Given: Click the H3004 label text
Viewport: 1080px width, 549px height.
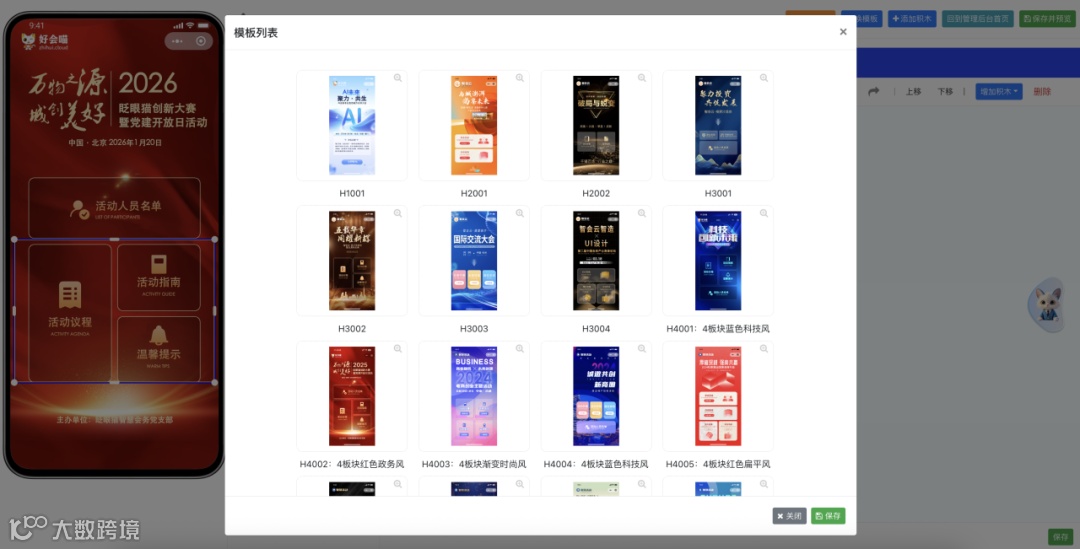Looking at the screenshot, I should (x=596, y=329).
